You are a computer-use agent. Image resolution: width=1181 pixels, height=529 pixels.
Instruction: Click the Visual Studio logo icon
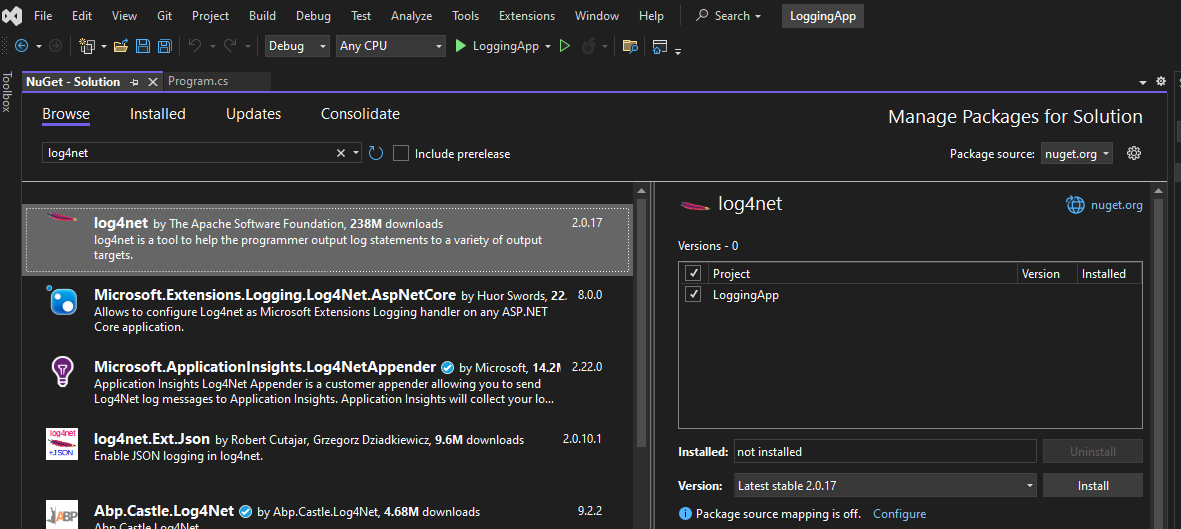pos(12,15)
